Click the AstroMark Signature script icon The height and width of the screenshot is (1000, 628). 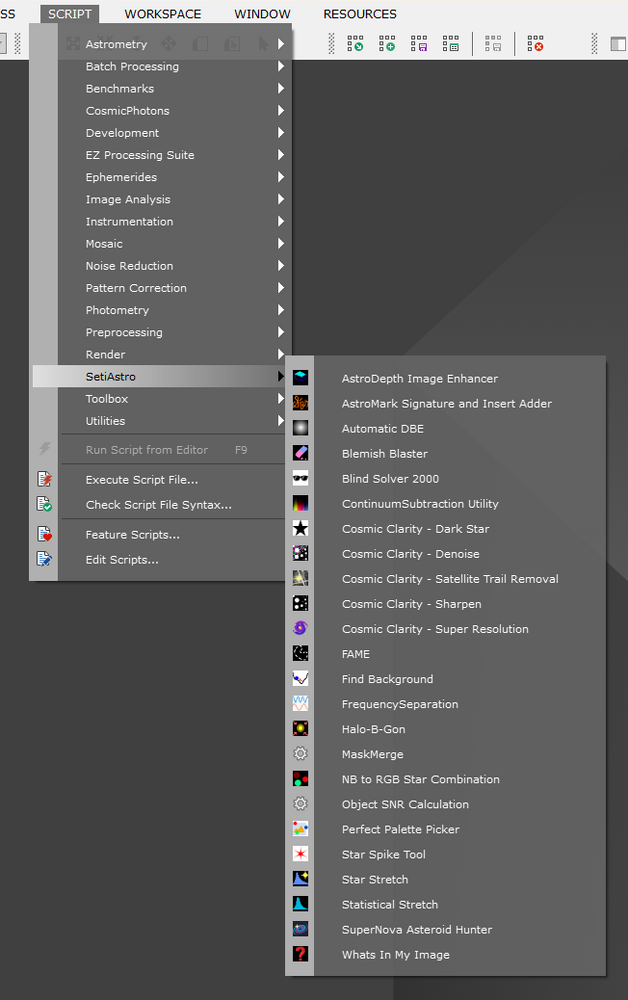pyautogui.click(x=300, y=402)
